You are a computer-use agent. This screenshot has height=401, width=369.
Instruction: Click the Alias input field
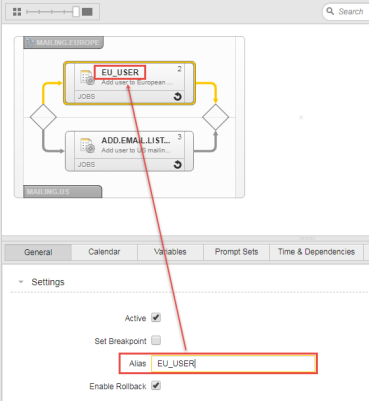233,364
